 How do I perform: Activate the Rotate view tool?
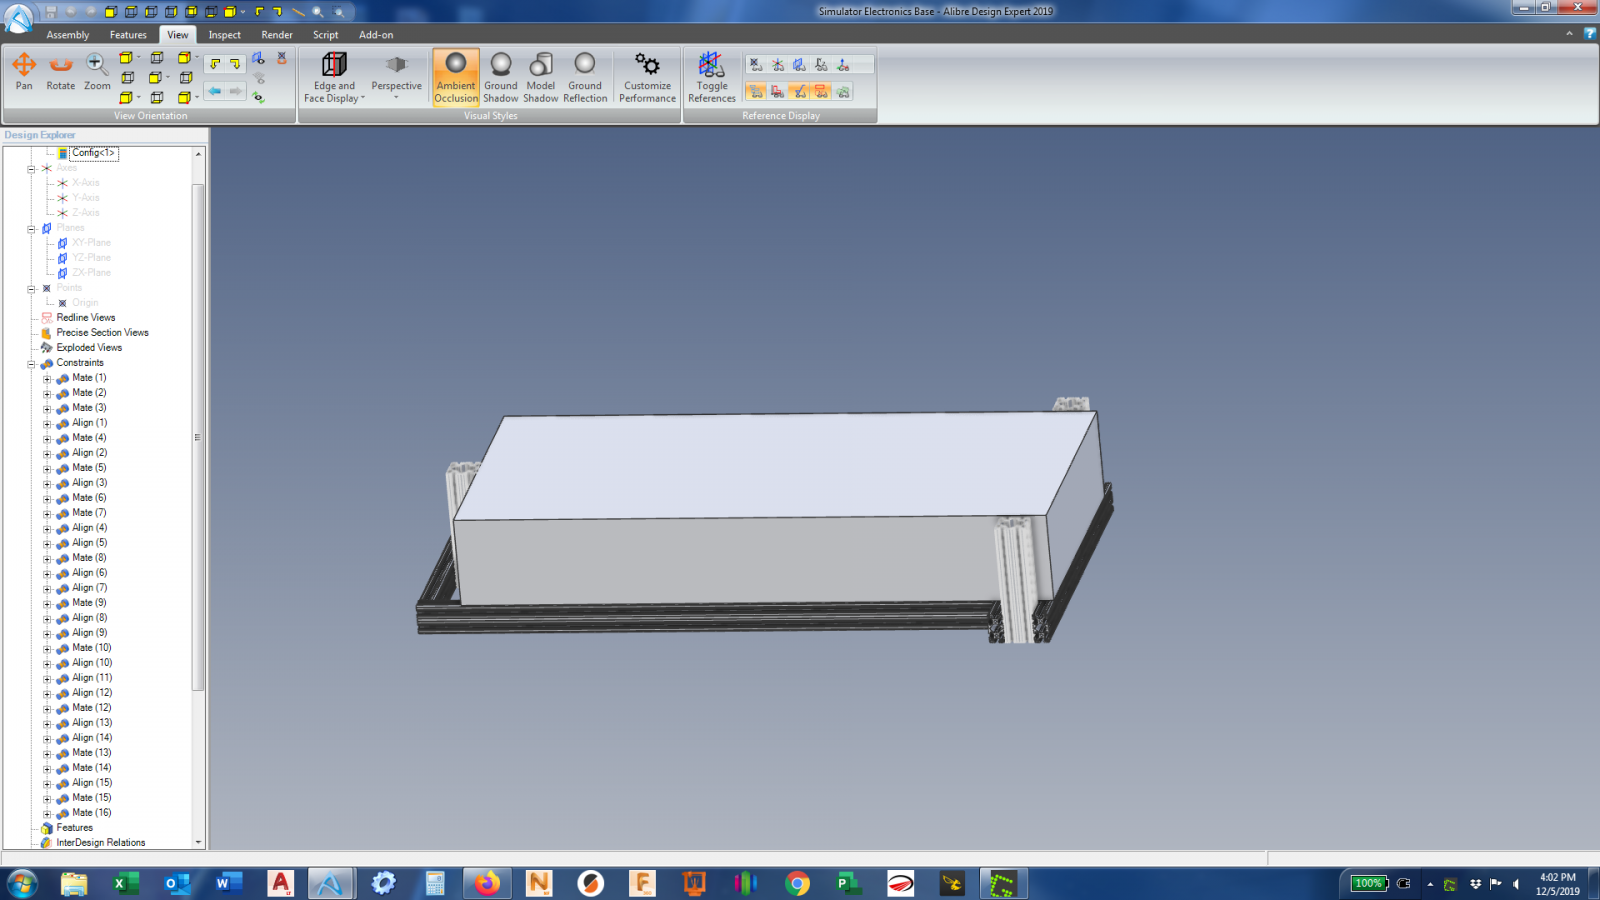pos(61,72)
